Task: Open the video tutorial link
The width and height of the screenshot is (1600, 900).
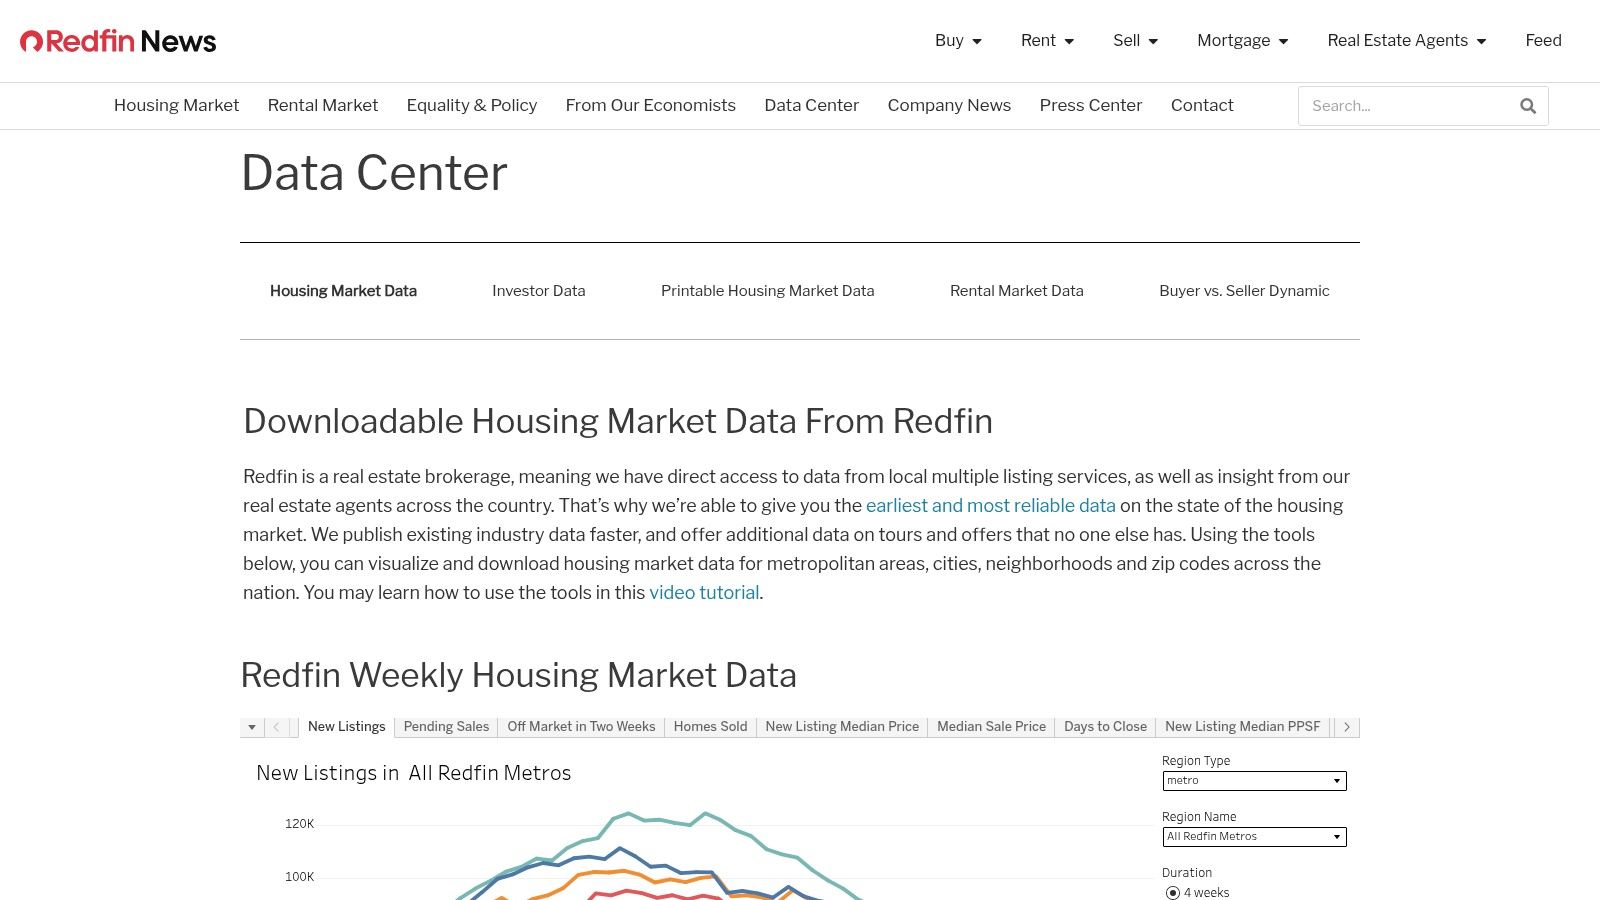Action: coord(704,592)
